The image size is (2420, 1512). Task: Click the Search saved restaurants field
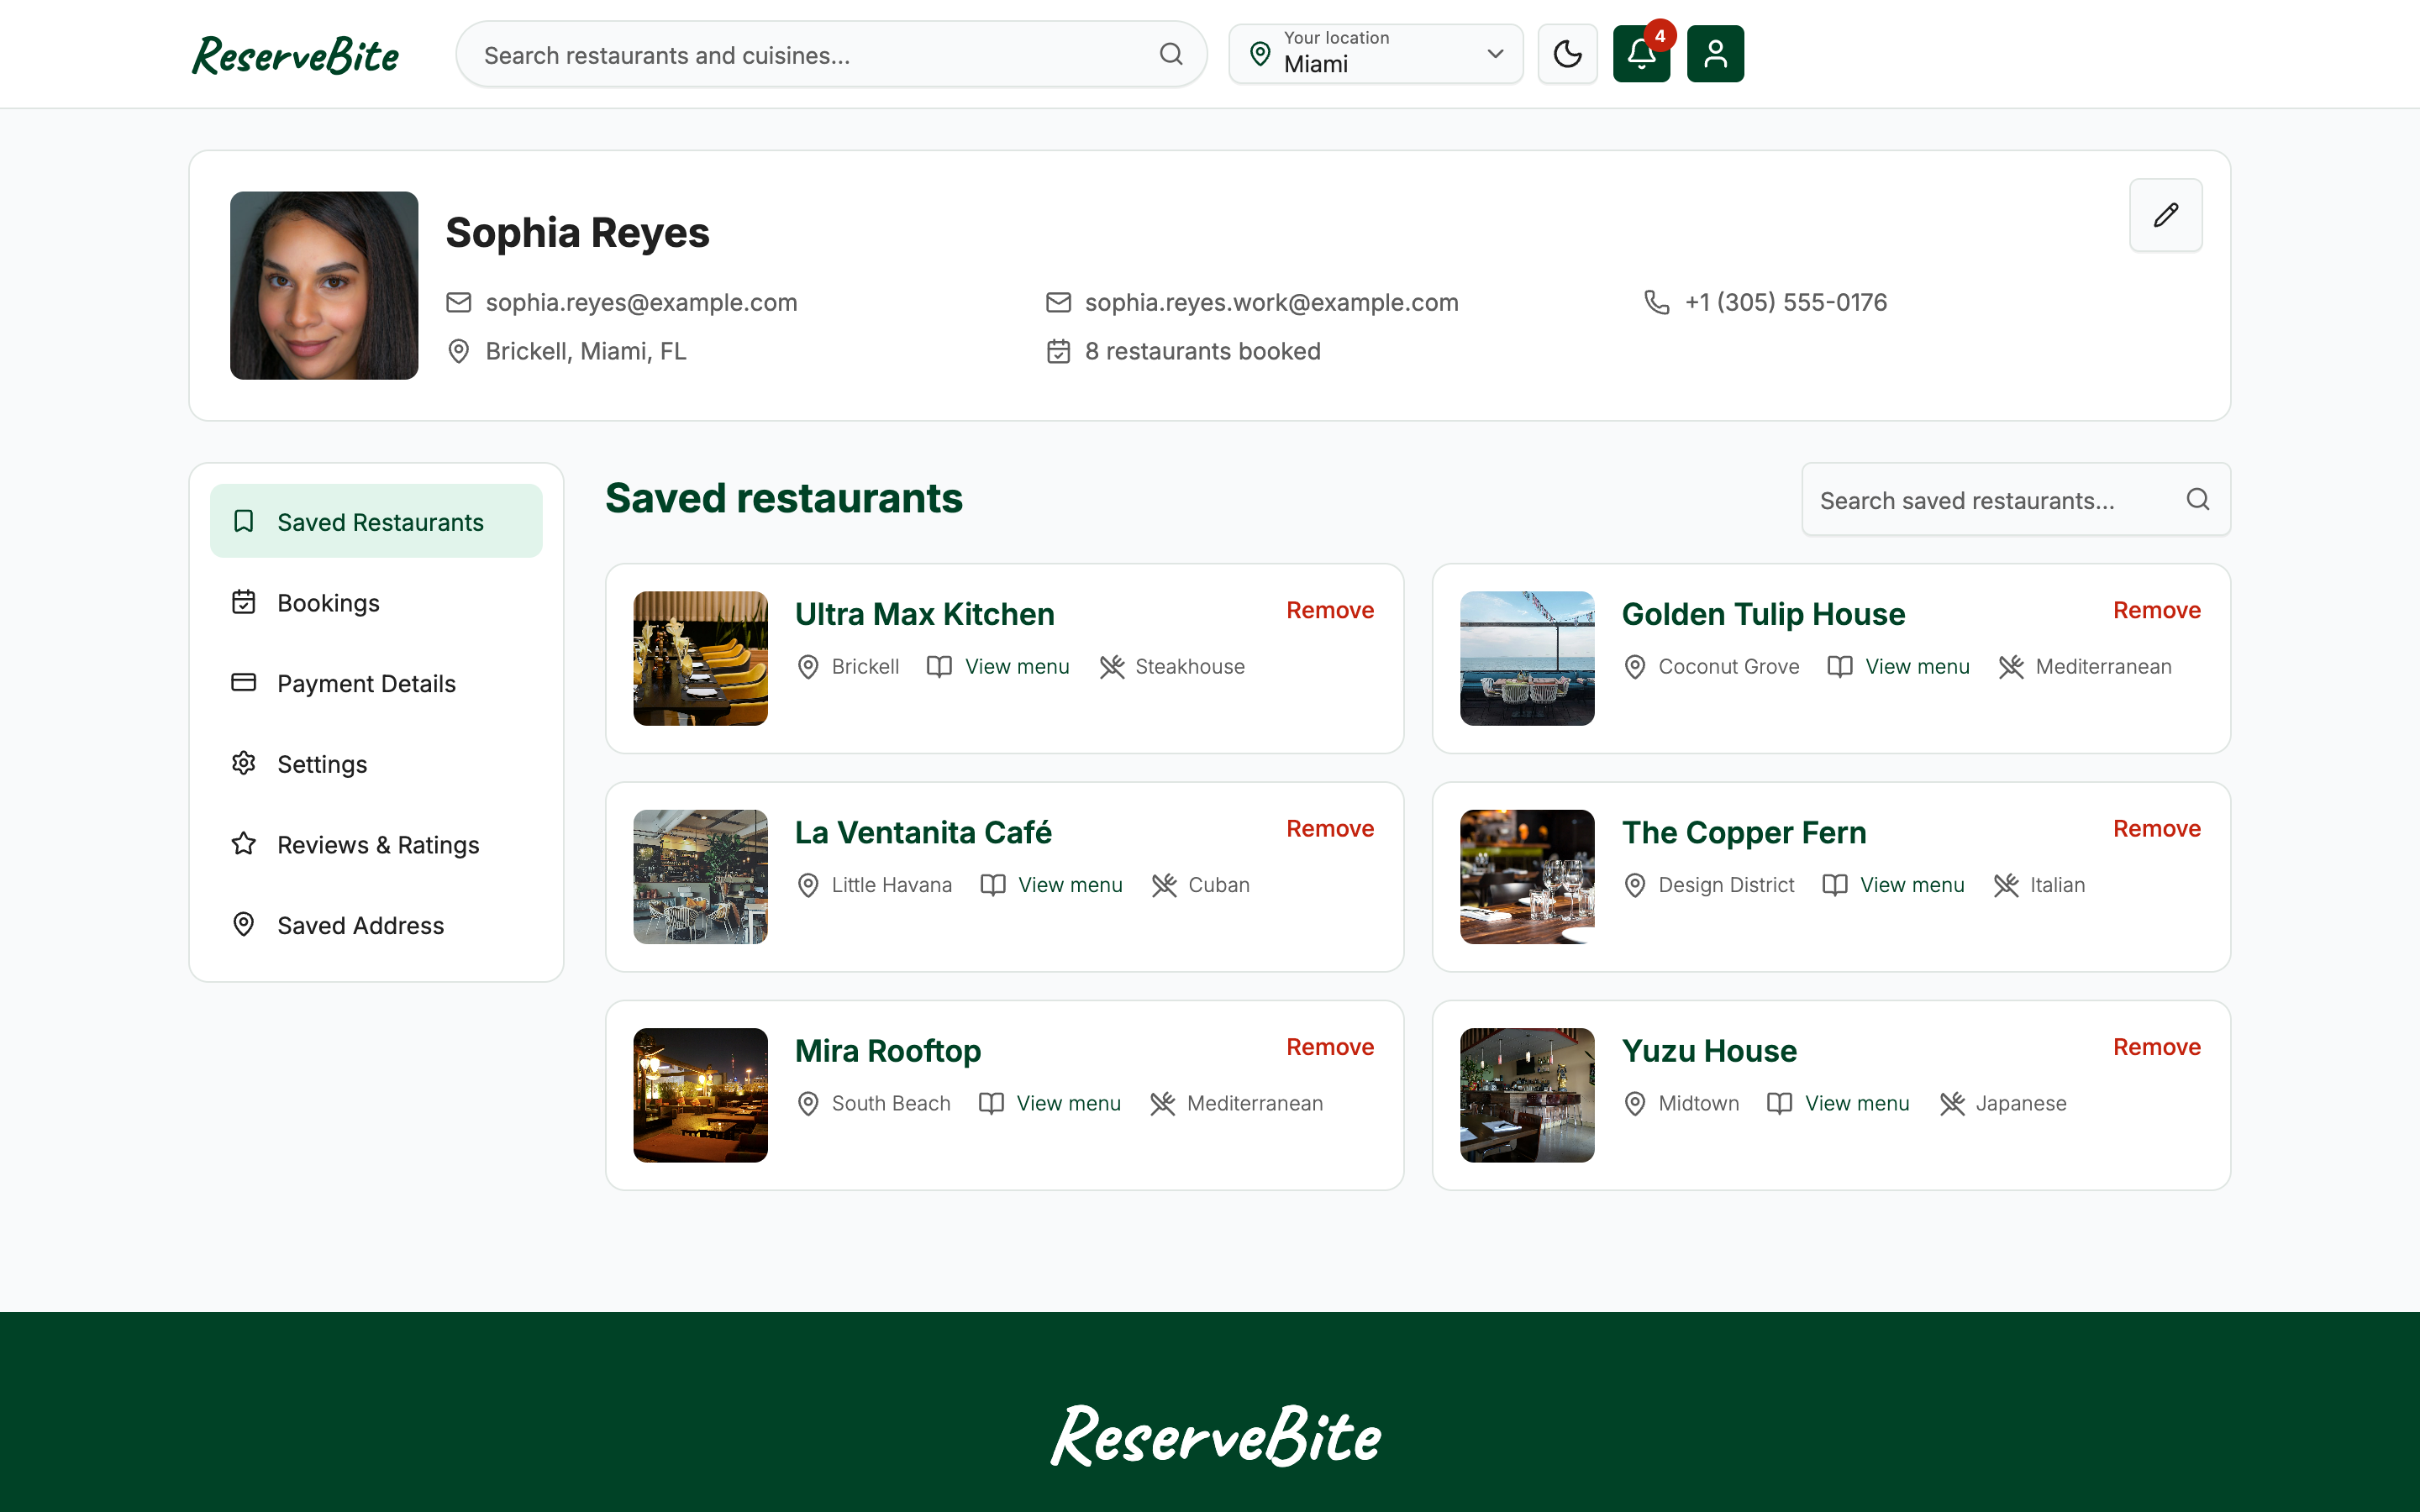coord(2015,499)
